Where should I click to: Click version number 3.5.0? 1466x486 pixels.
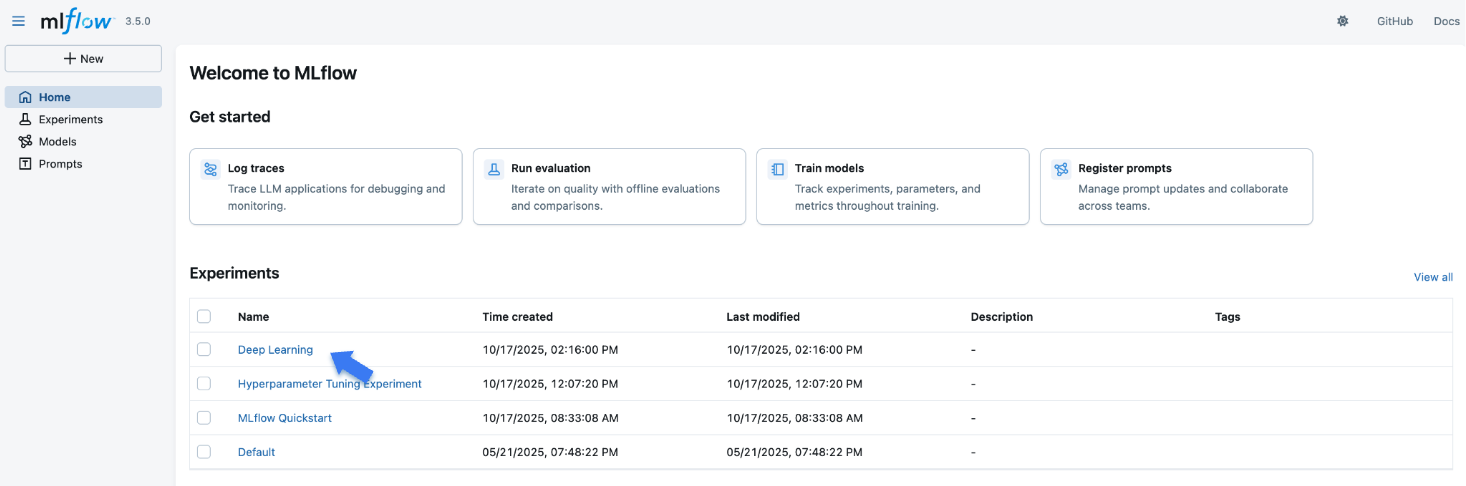click(138, 21)
